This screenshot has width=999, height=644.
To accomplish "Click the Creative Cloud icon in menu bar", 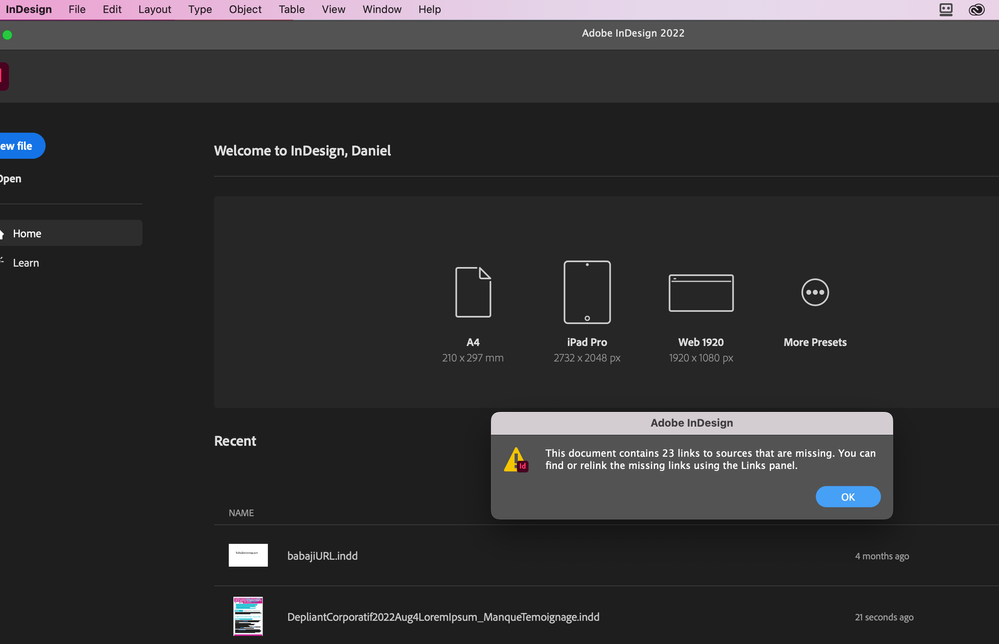I will click(976, 9).
